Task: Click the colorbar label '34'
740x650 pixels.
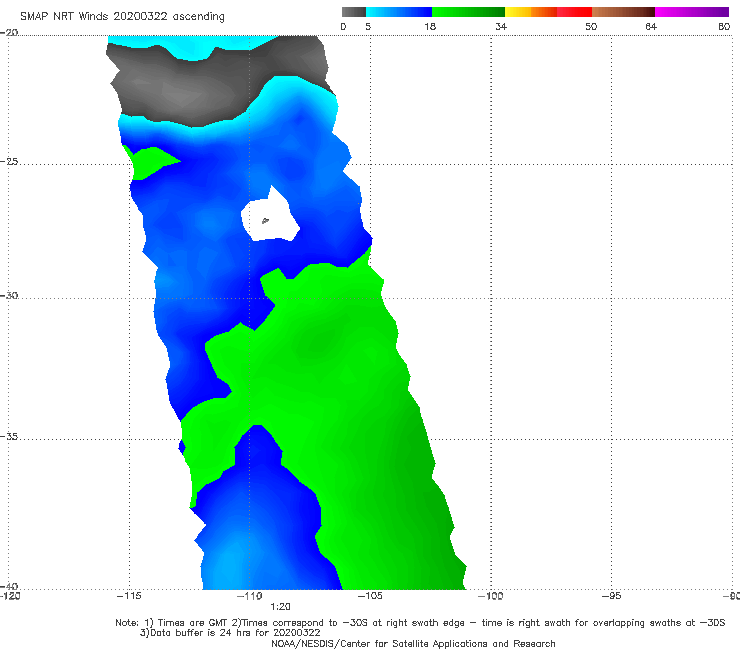Action: pyautogui.click(x=501, y=26)
